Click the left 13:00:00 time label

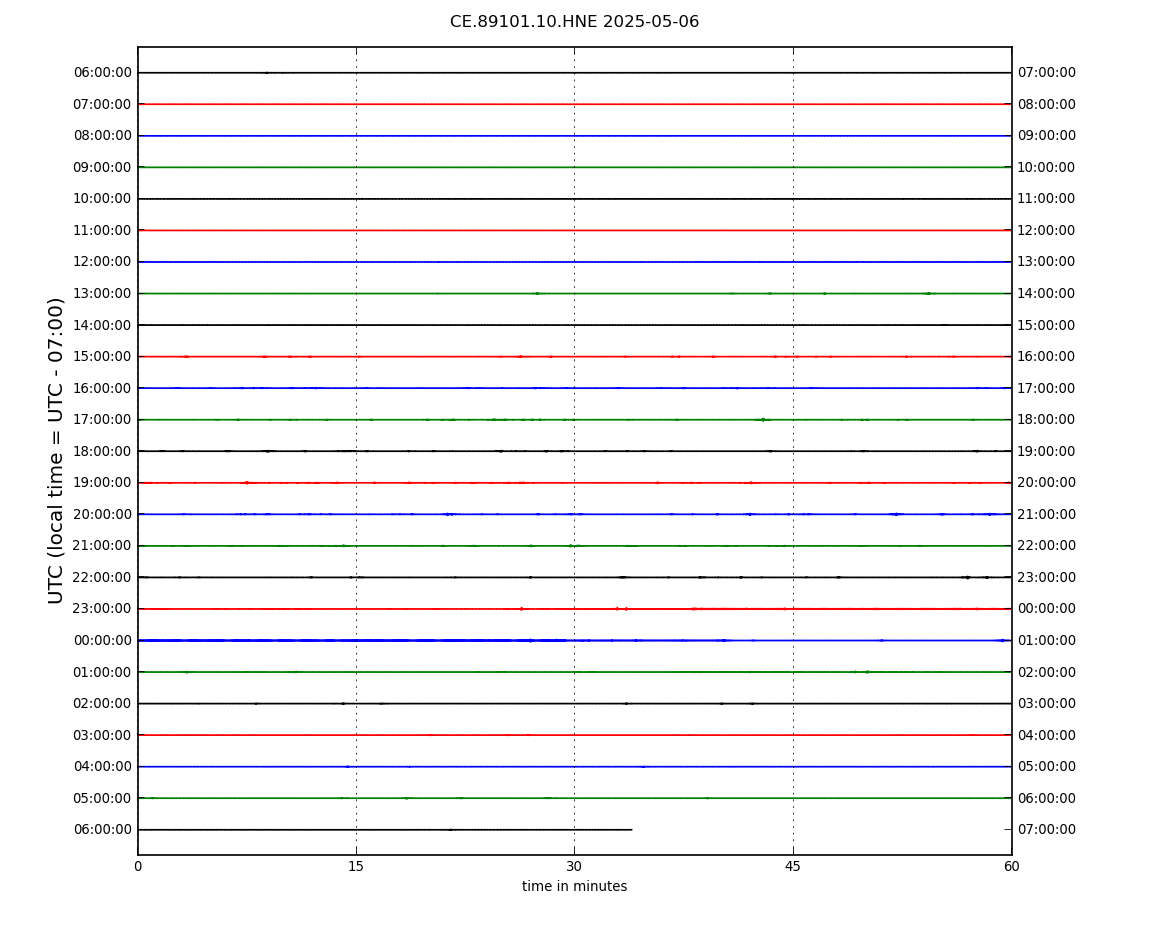(102, 293)
